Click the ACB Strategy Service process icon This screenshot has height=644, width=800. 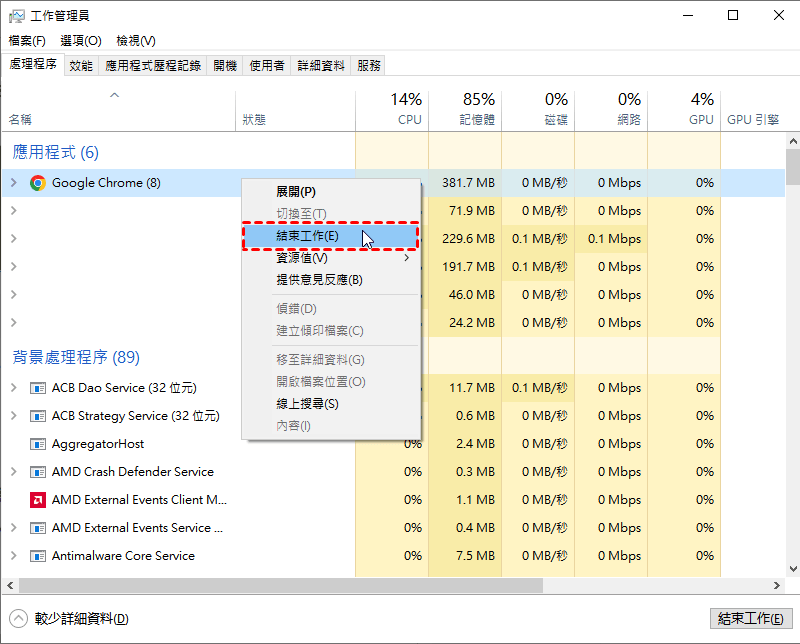[x=38, y=416]
